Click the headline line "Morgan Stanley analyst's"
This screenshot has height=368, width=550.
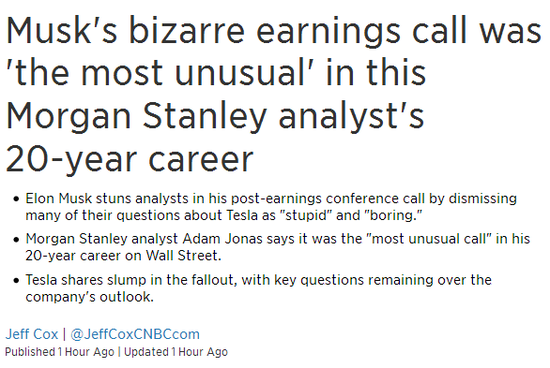(x=215, y=116)
